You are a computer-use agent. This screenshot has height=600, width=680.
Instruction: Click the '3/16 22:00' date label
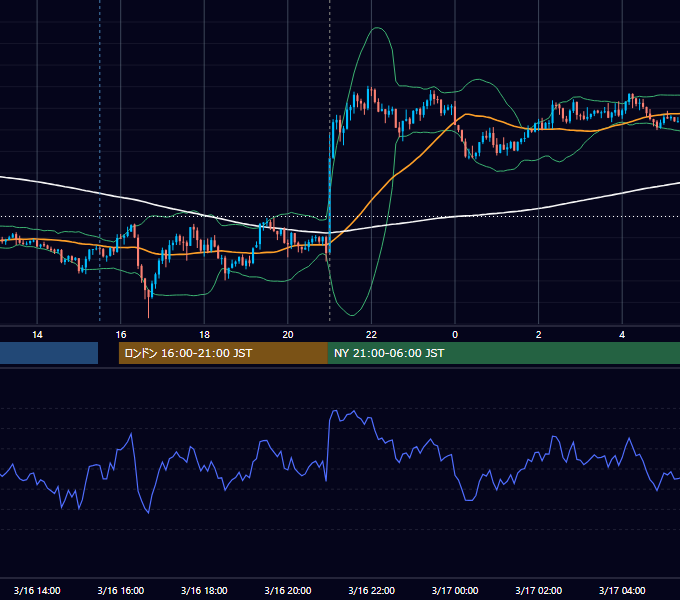pyautogui.click(x=371, y=590)
